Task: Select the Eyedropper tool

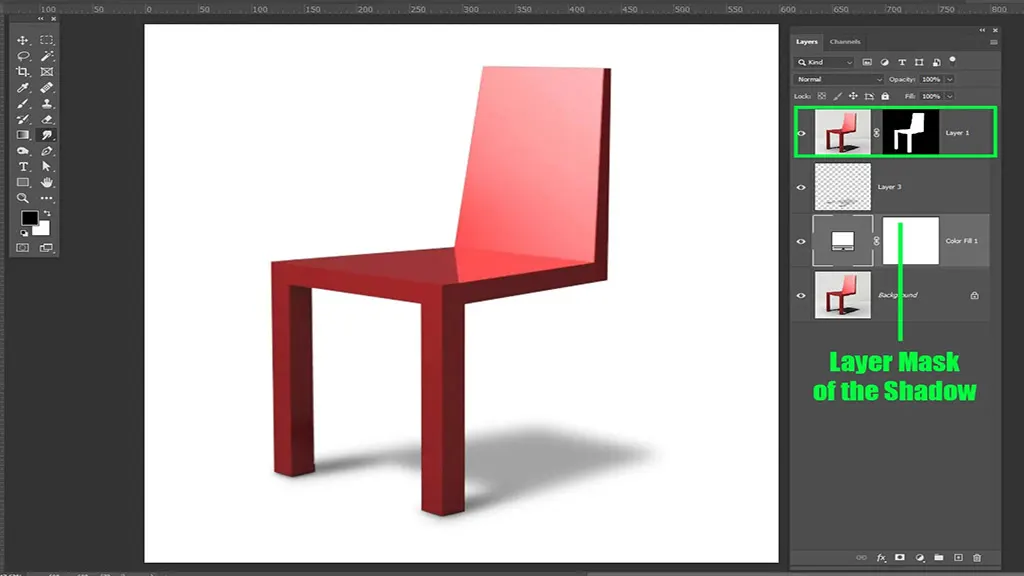Action: click(23, 88)
